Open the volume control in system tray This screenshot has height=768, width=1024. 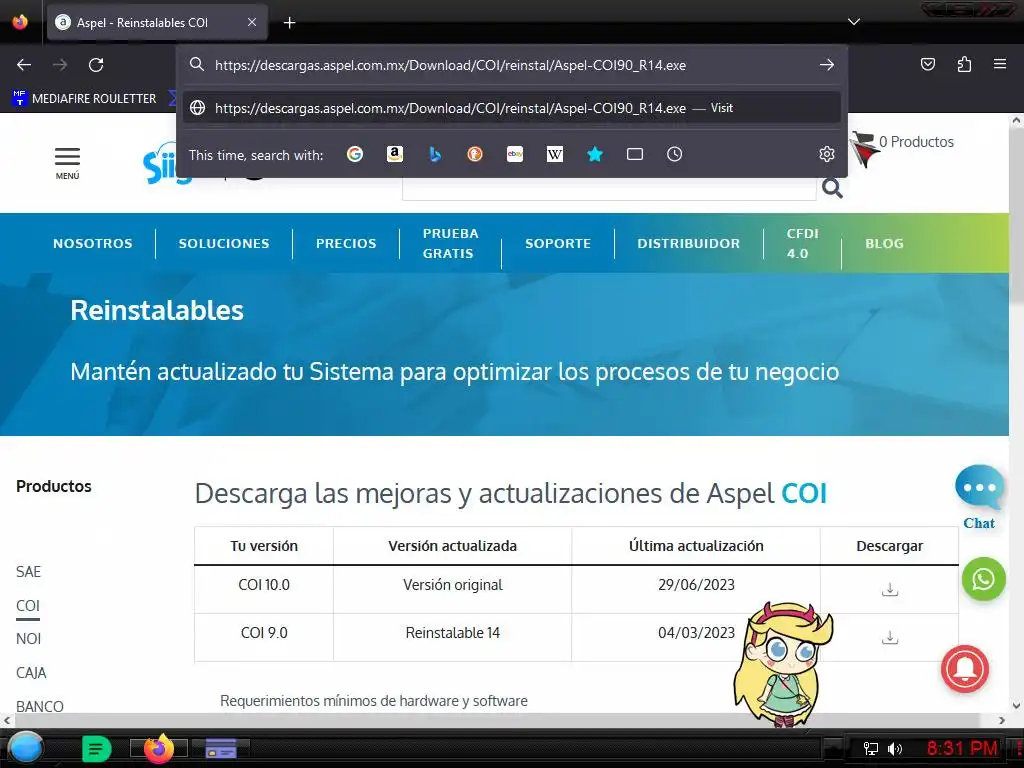(x=895, y=748)
